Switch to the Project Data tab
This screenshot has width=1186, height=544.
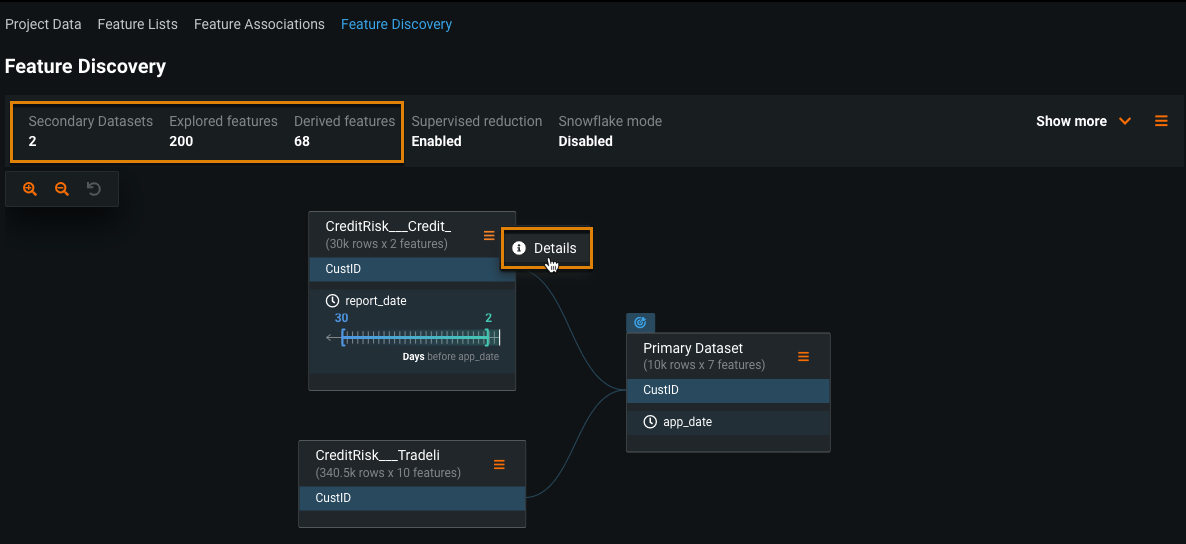pos(43,24)
